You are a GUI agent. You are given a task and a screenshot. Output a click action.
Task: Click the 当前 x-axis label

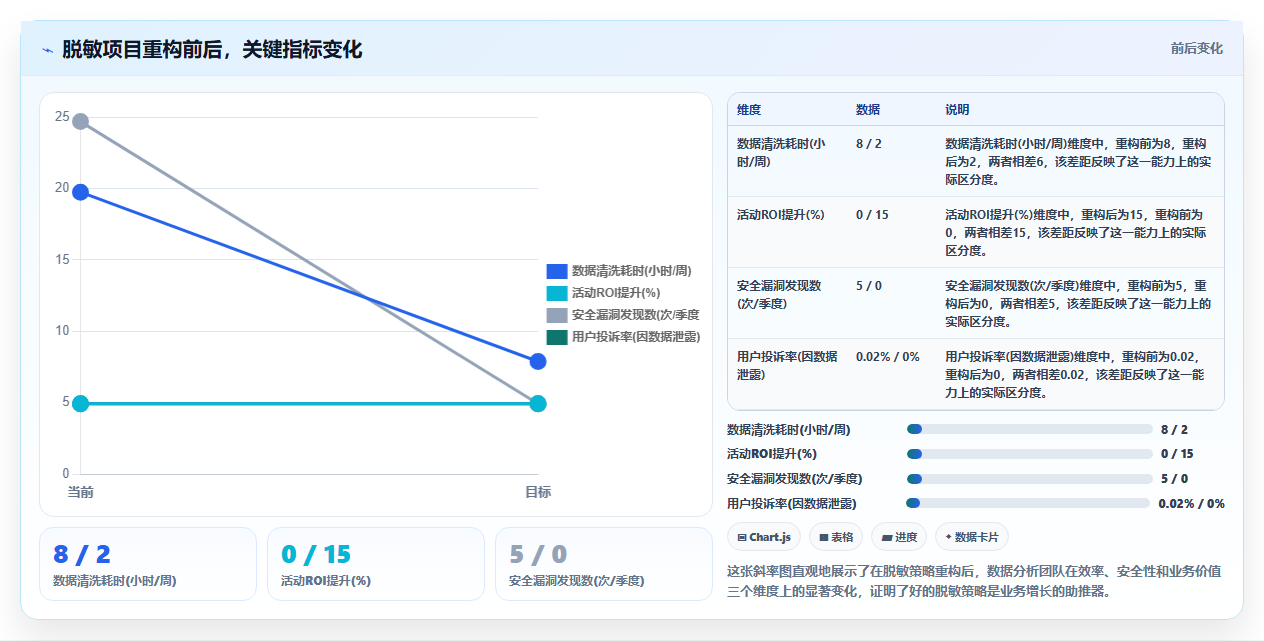pyautogui.click(x=80, y=492)
